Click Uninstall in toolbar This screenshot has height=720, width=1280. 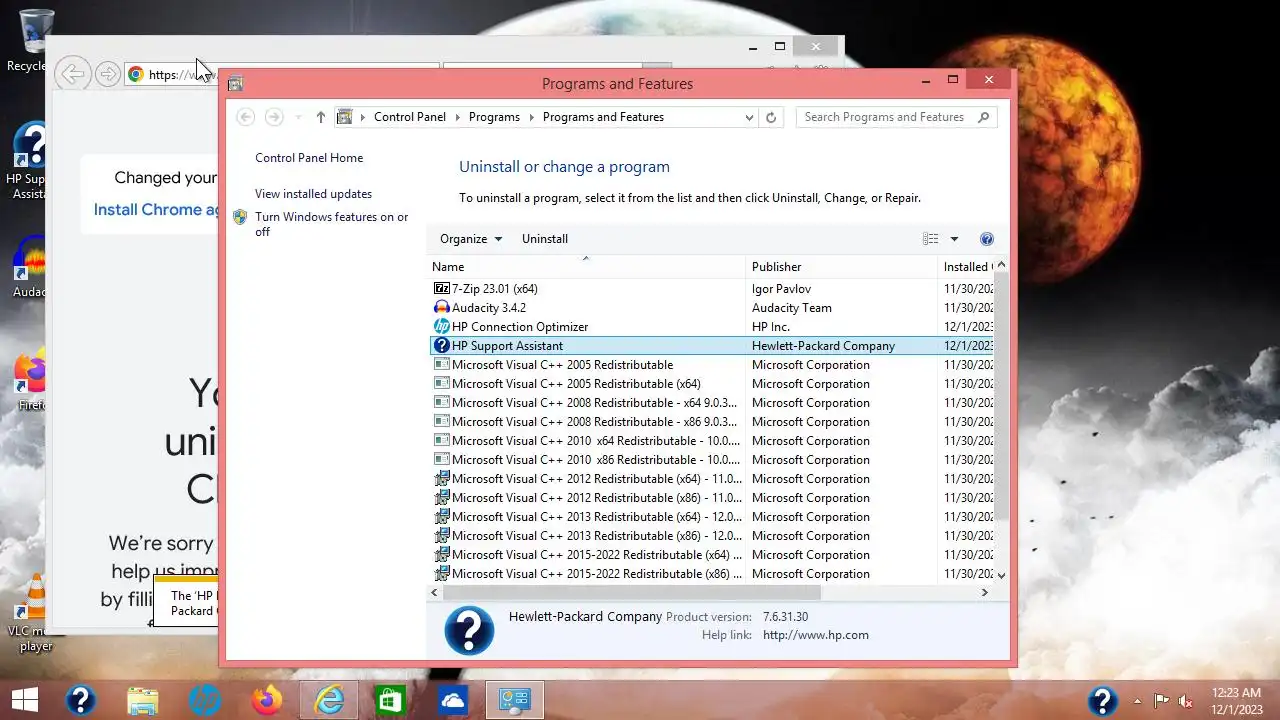pos(545,239)
